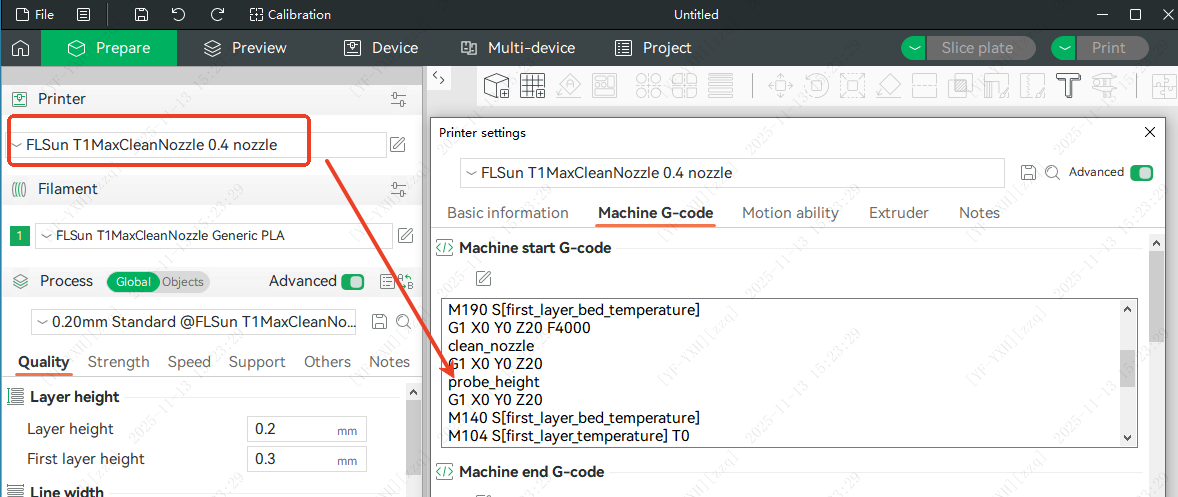Image resolution: width=1178 pixels, height=497 pixels.
Task: Switch process scope to Objects
Action: coord(182,282)
